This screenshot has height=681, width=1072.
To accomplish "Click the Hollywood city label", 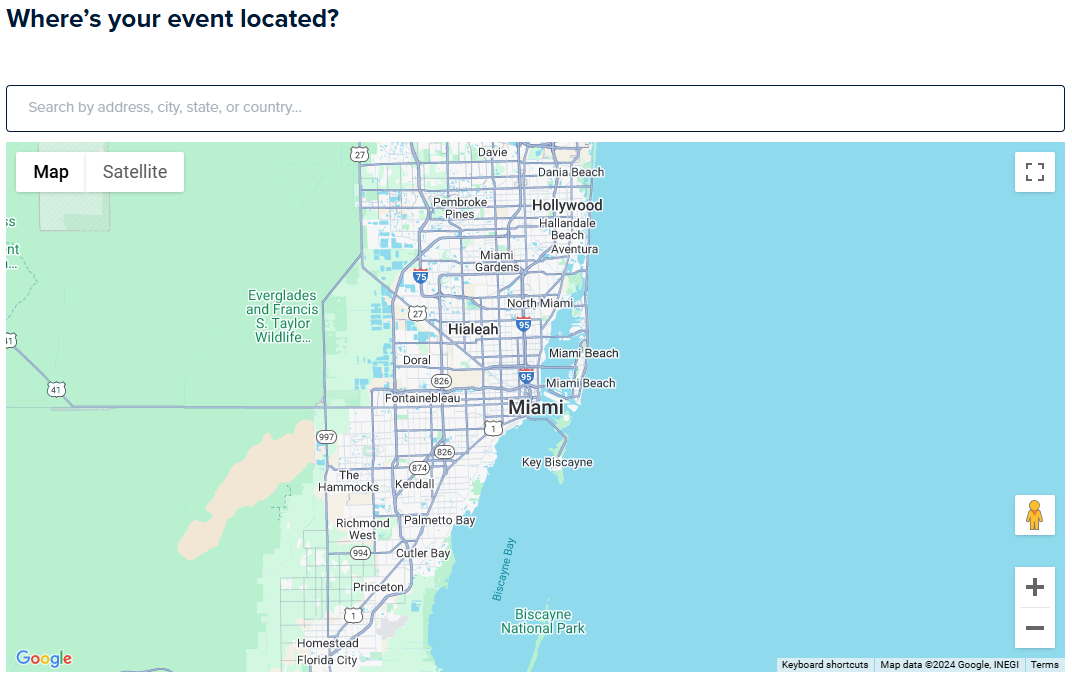I will point(567,205).
